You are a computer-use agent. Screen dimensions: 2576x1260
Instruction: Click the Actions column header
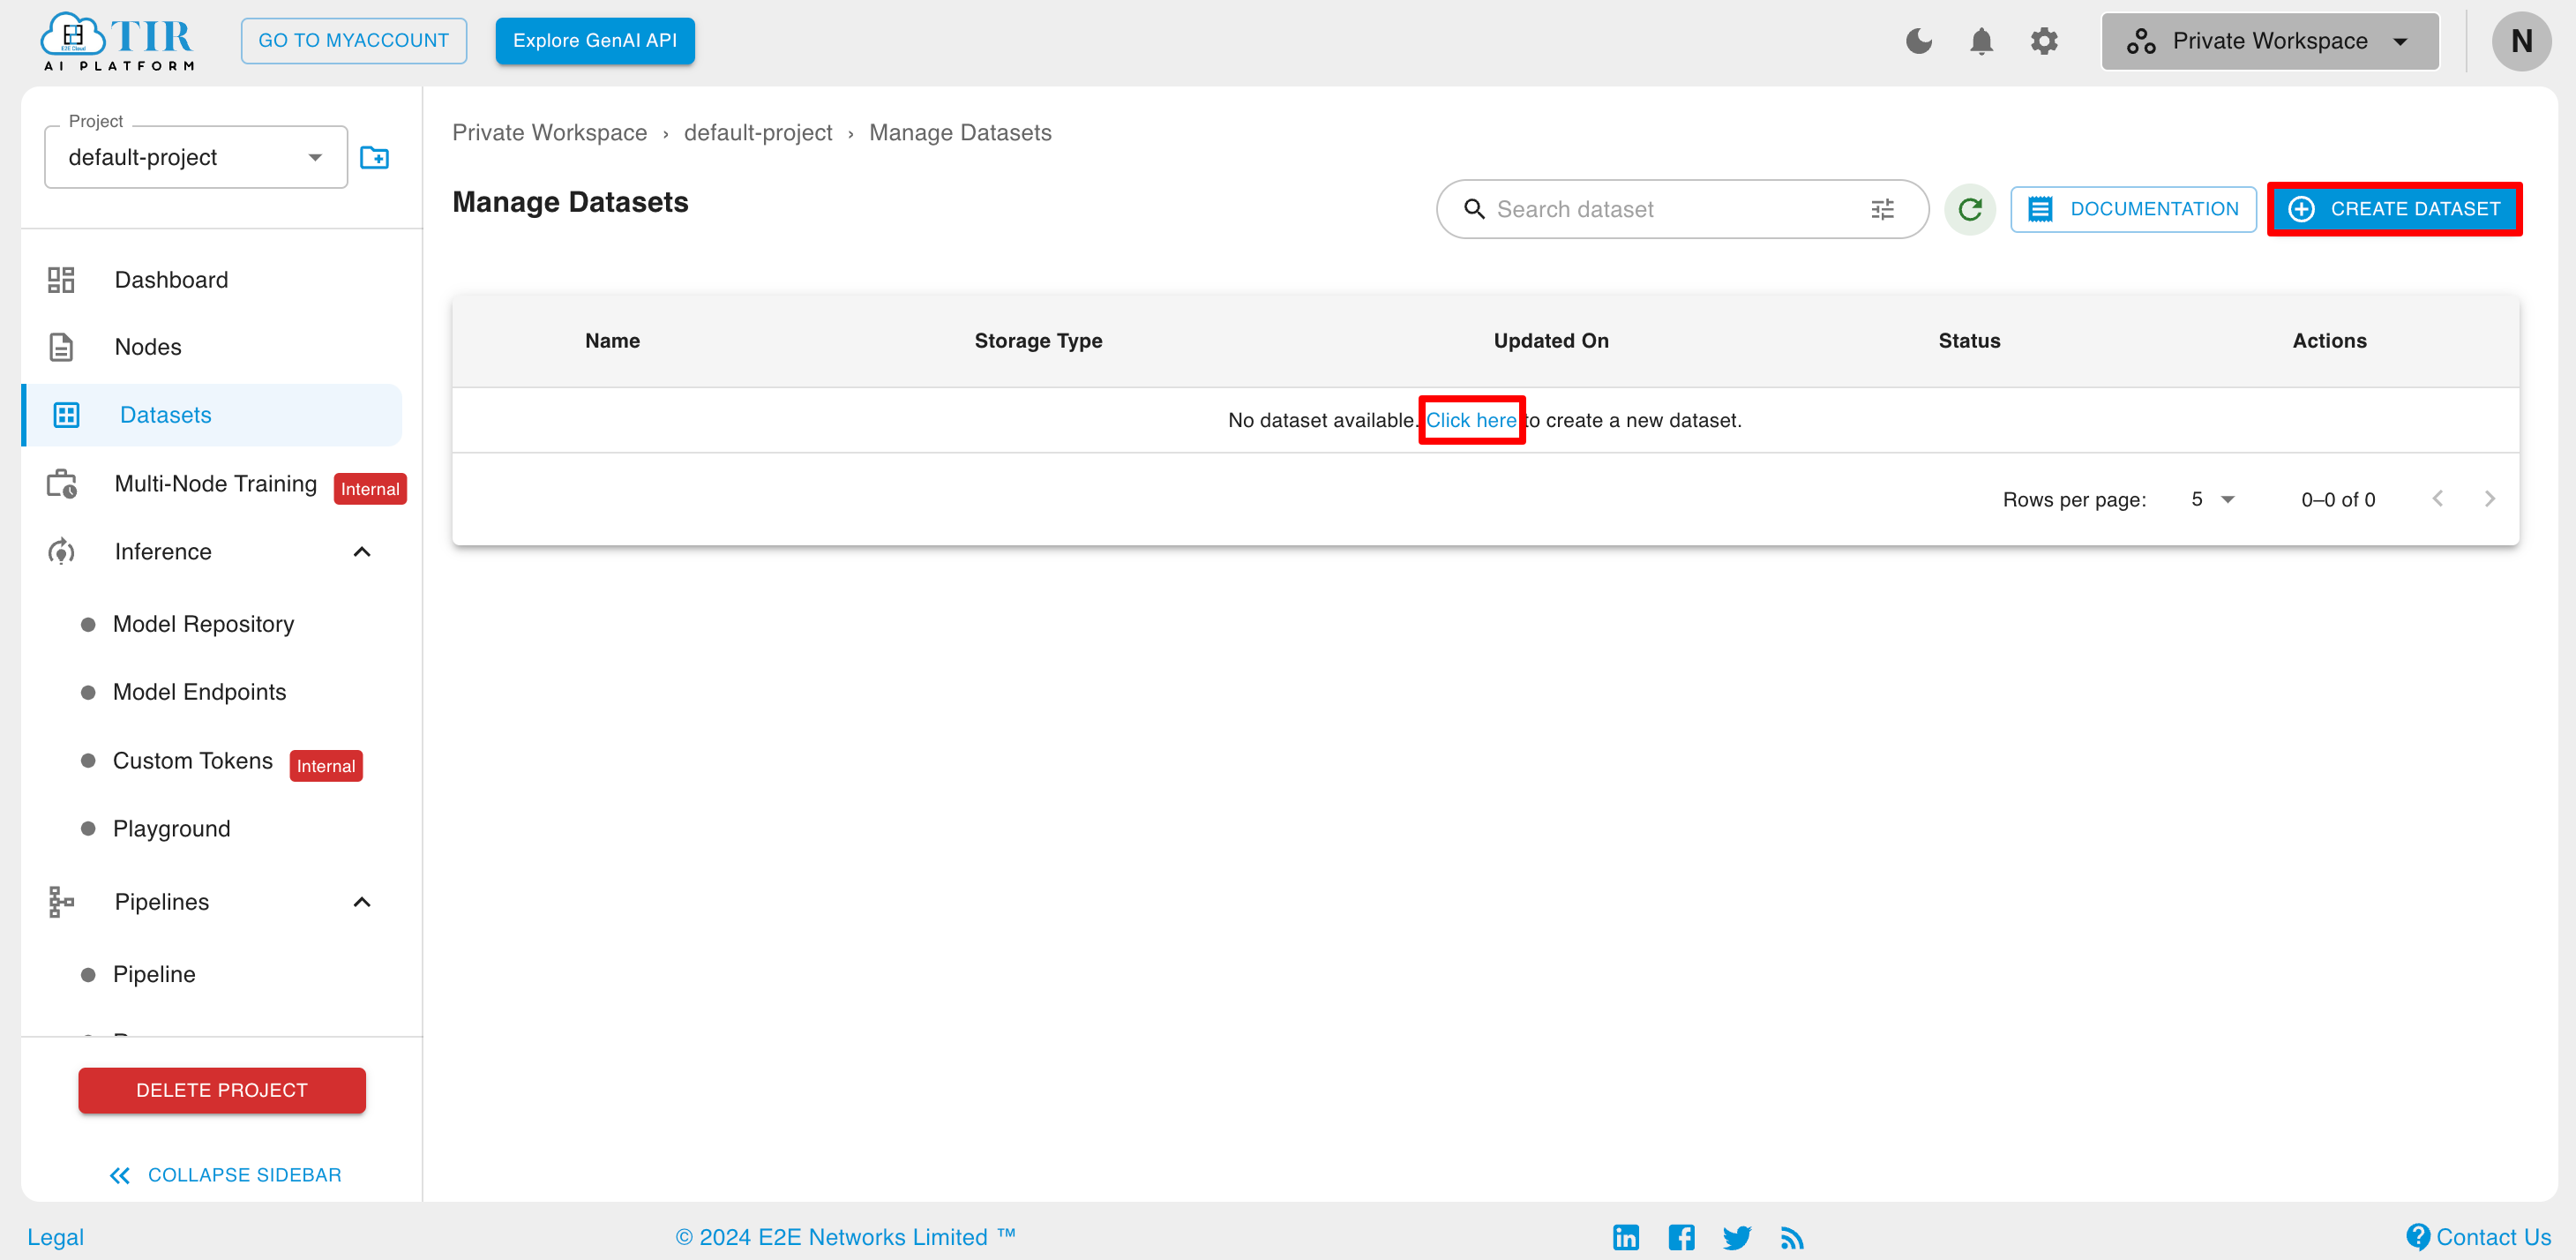2329,341
